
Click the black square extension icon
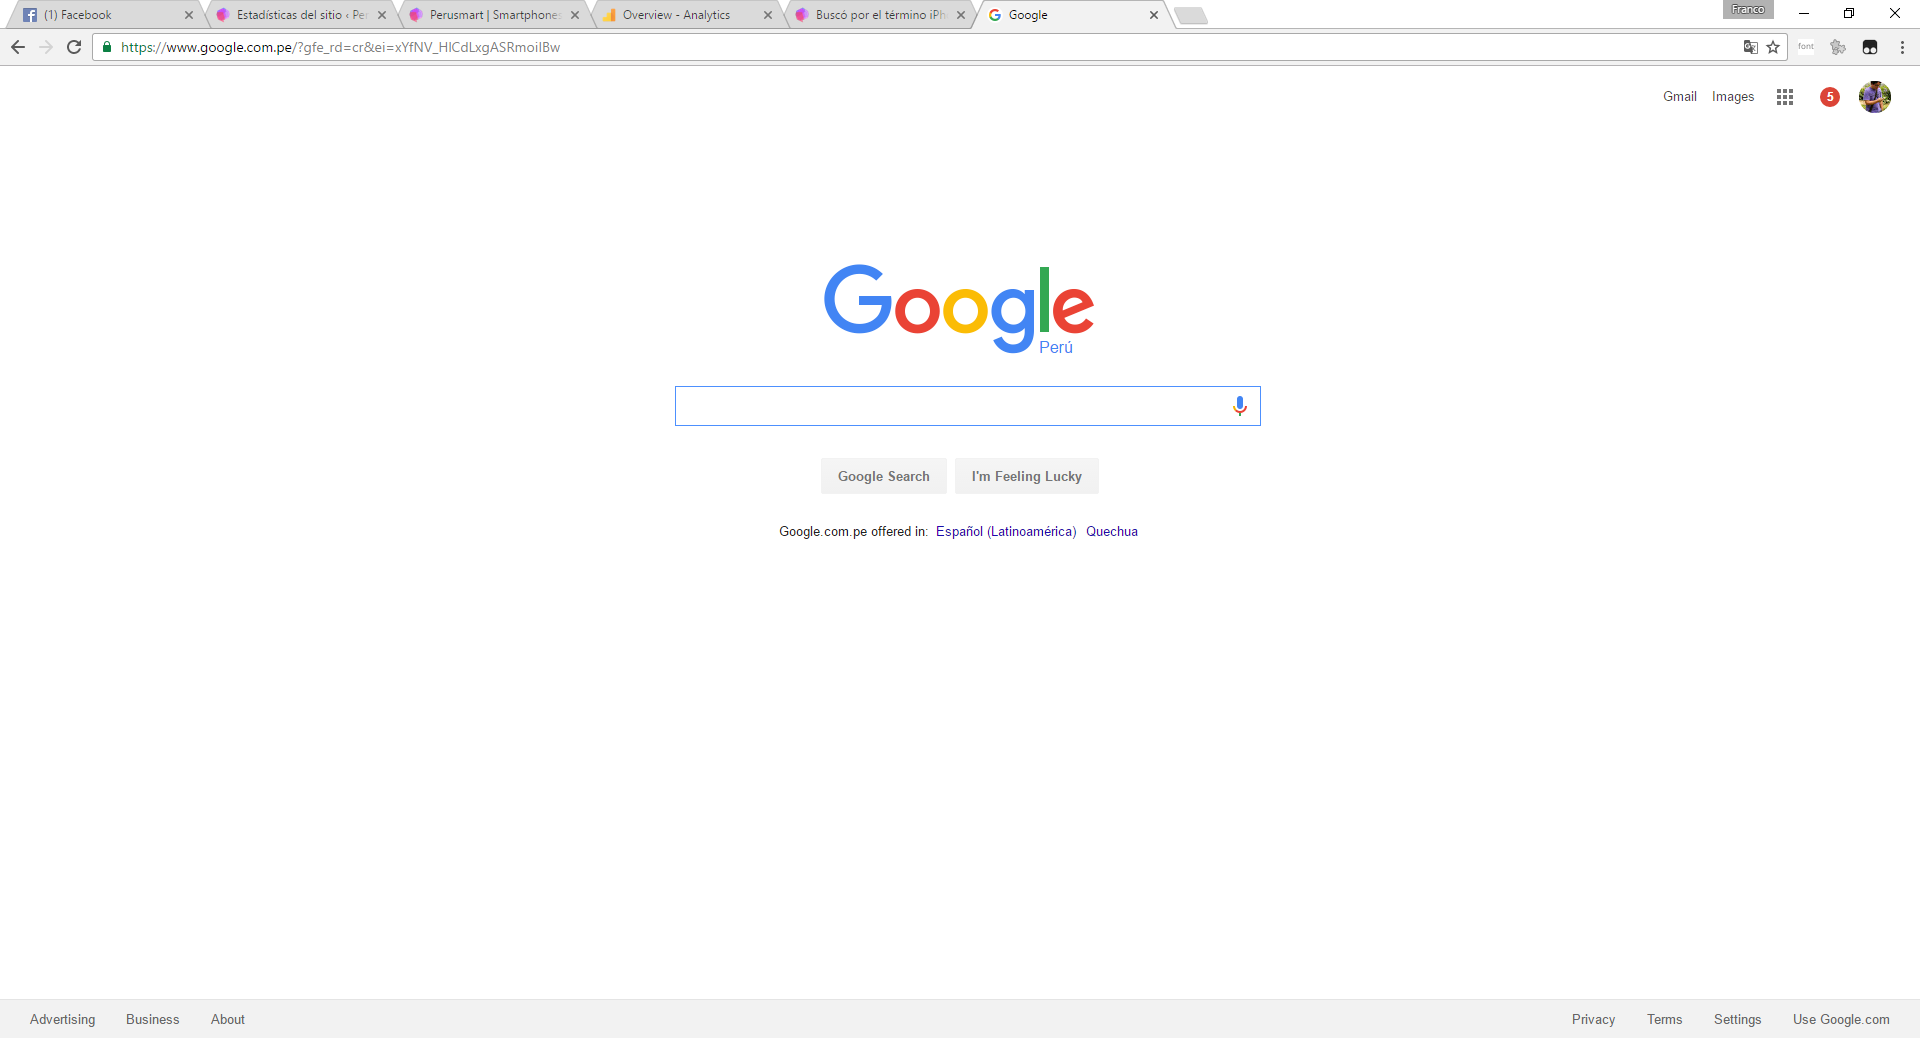click(x=1870, y=47)
